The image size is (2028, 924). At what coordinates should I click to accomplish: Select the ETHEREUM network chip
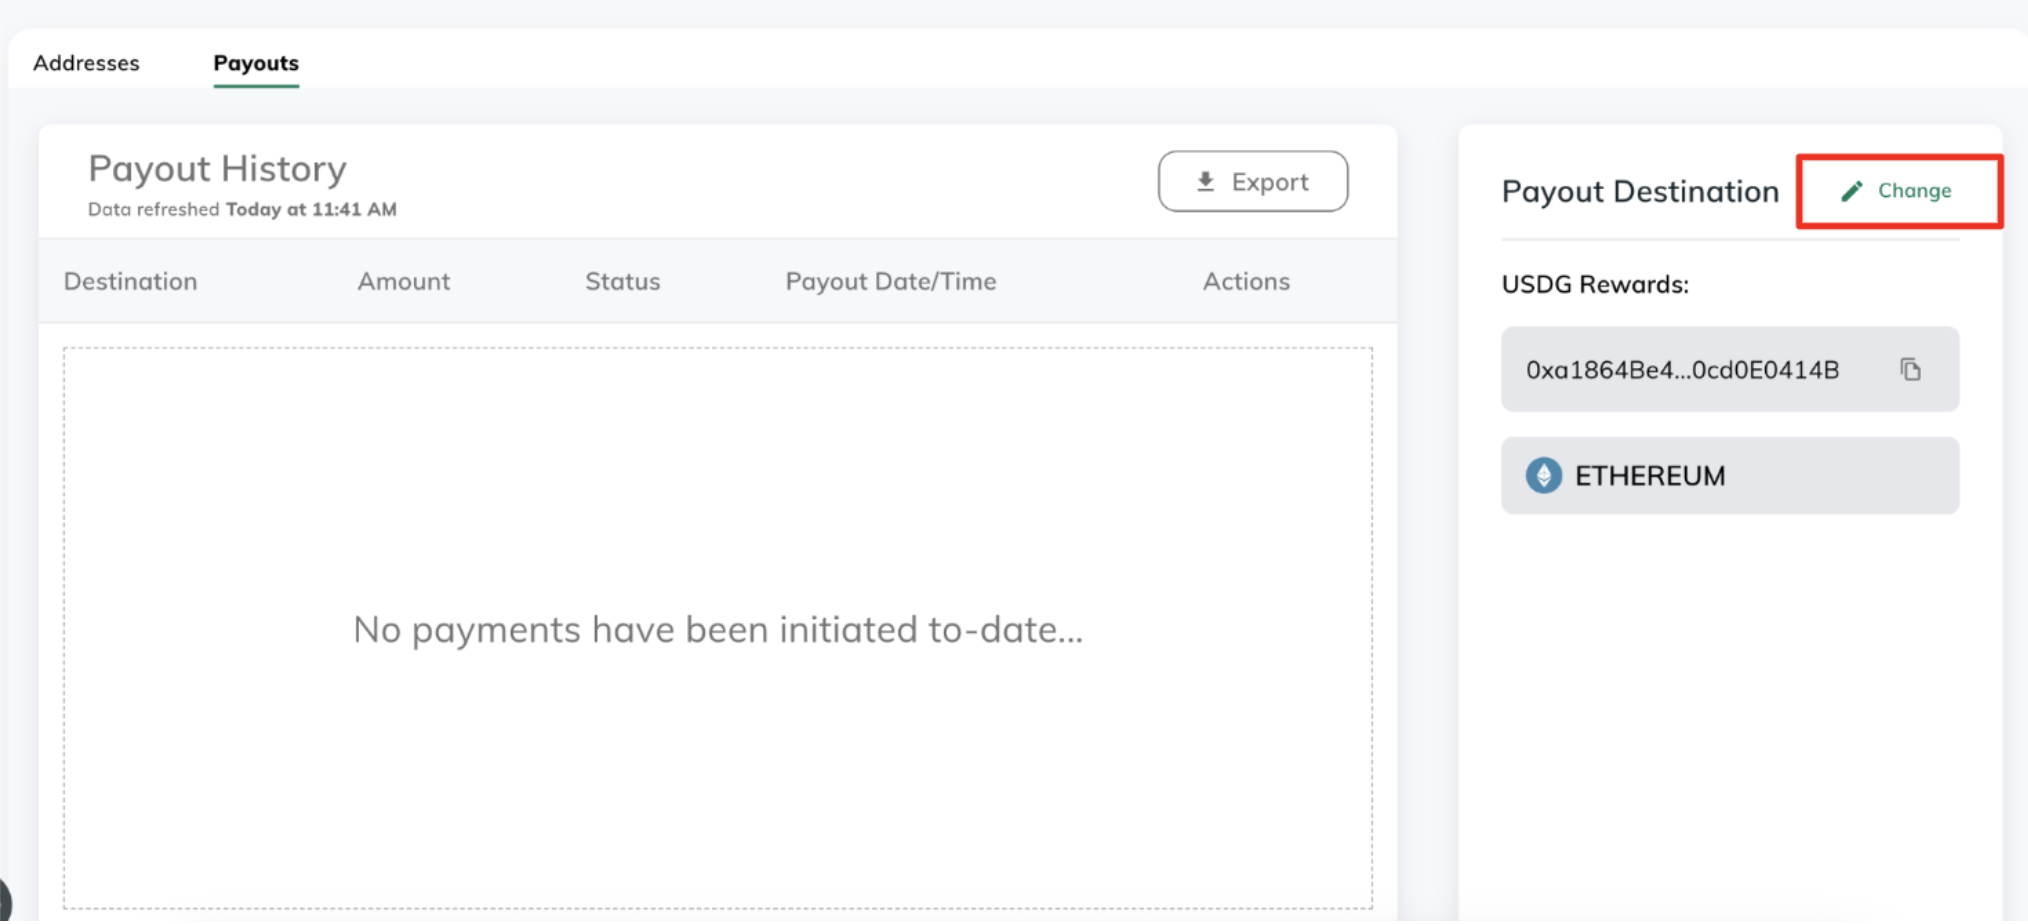[x=1729, y=475]
